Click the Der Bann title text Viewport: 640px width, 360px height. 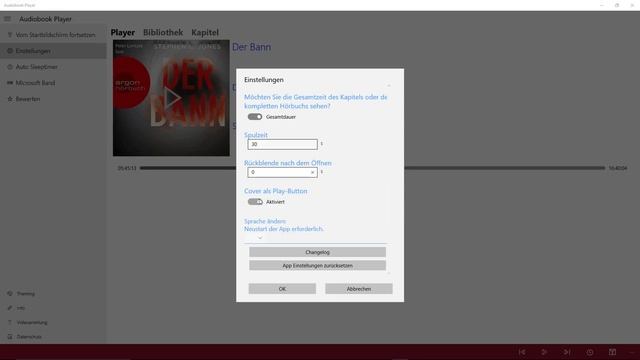coord(251,47)
